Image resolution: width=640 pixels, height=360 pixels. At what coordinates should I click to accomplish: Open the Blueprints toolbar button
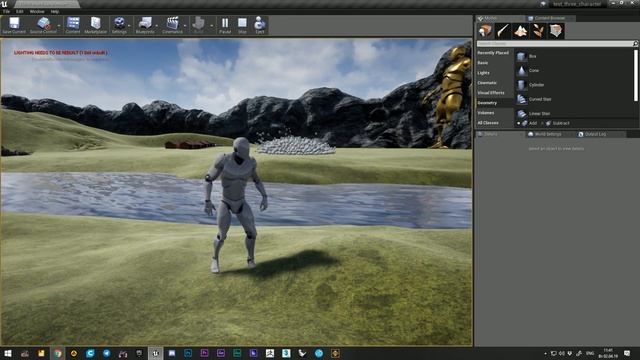click(145, 25)
